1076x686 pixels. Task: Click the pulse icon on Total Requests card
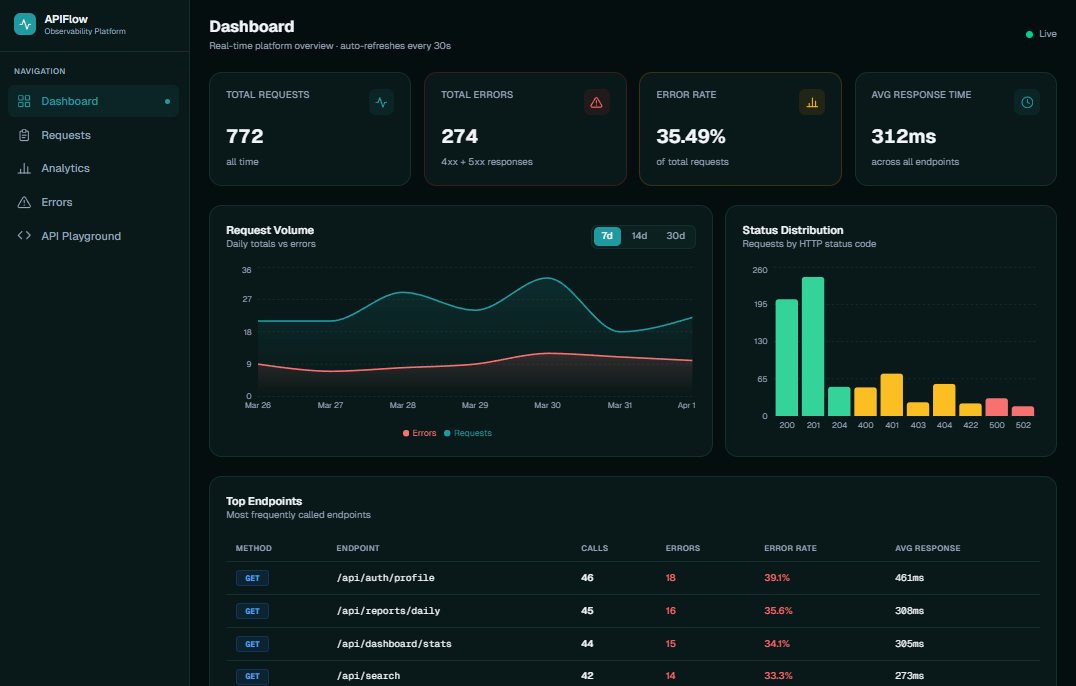[382, 102]
